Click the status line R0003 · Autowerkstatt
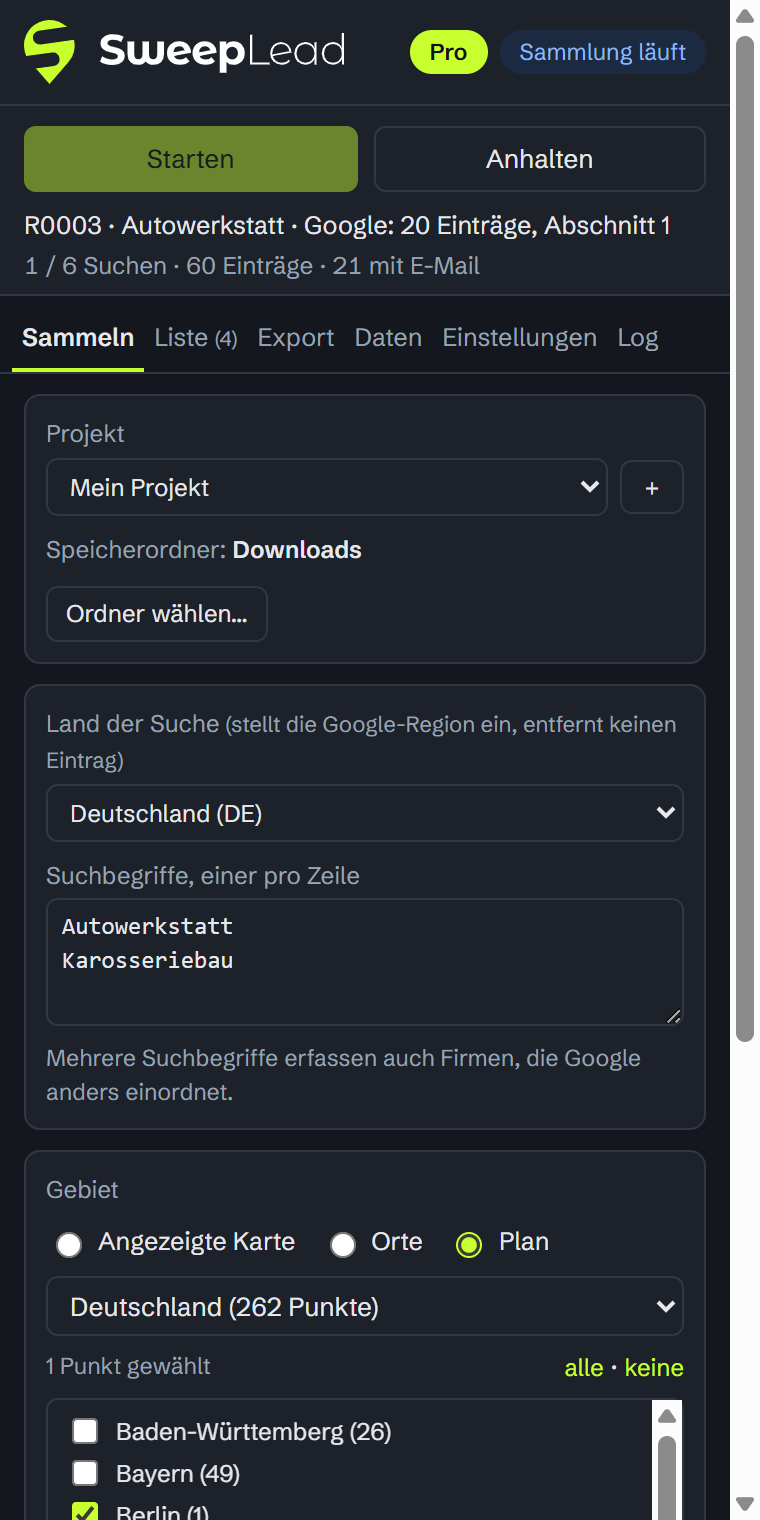 347,226
